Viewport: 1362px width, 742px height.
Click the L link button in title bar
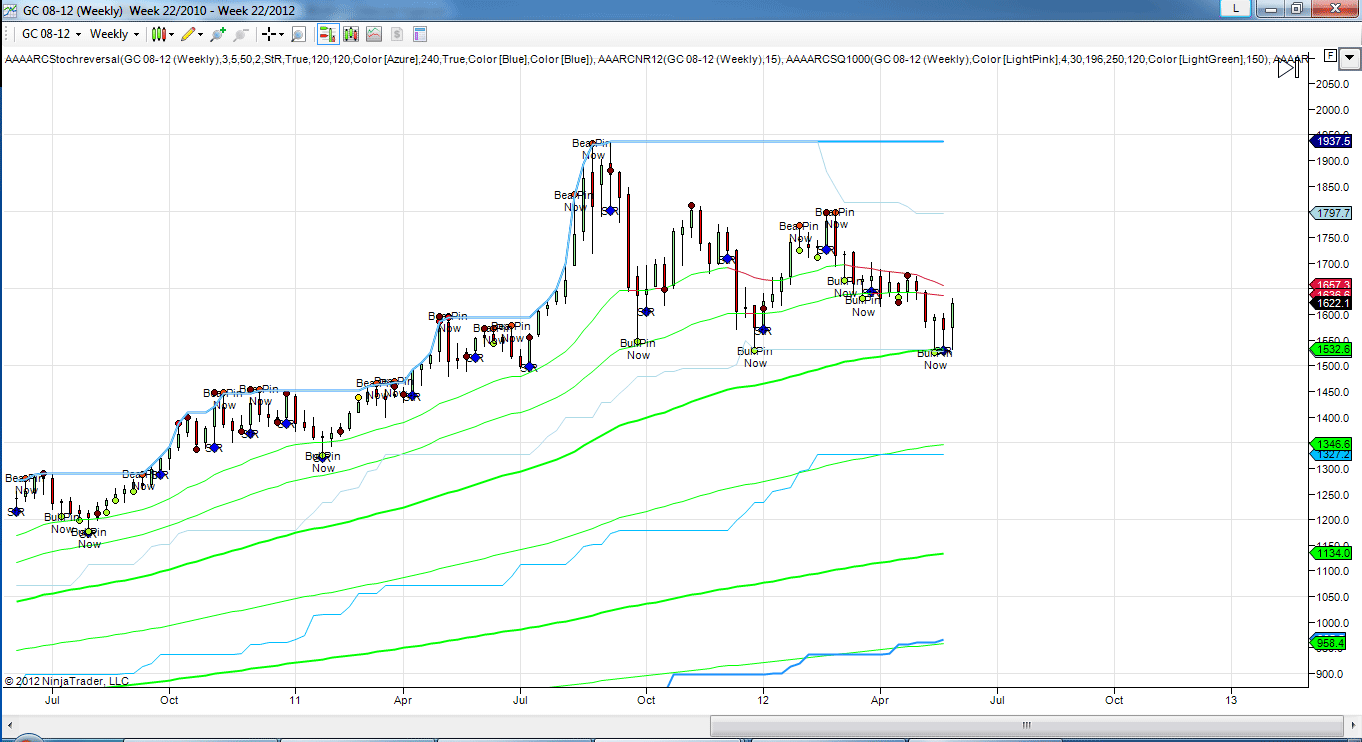1235,8
